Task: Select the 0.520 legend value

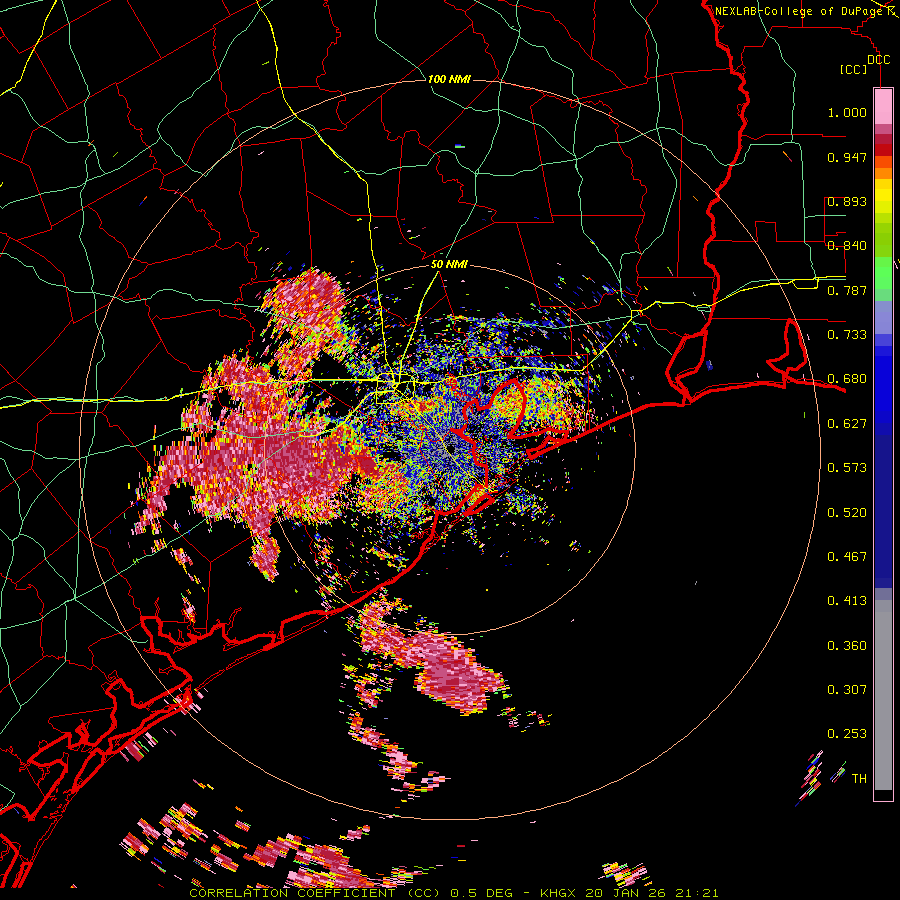Action: [847, 513]
